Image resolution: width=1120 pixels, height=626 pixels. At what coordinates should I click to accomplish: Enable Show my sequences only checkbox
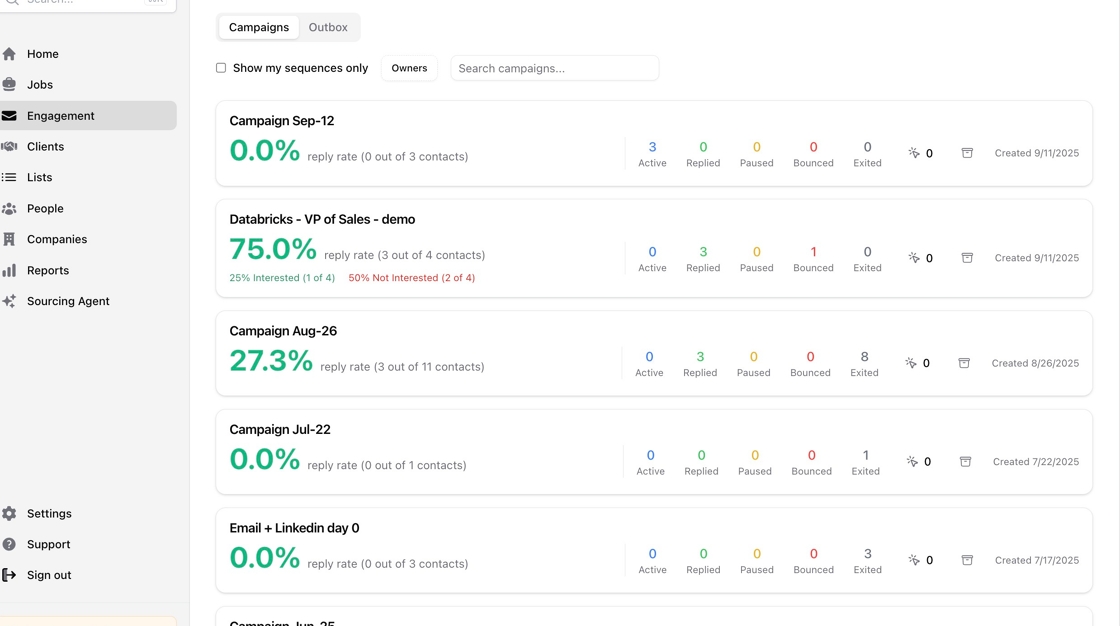pyautogui.click(x=221, y=68)
